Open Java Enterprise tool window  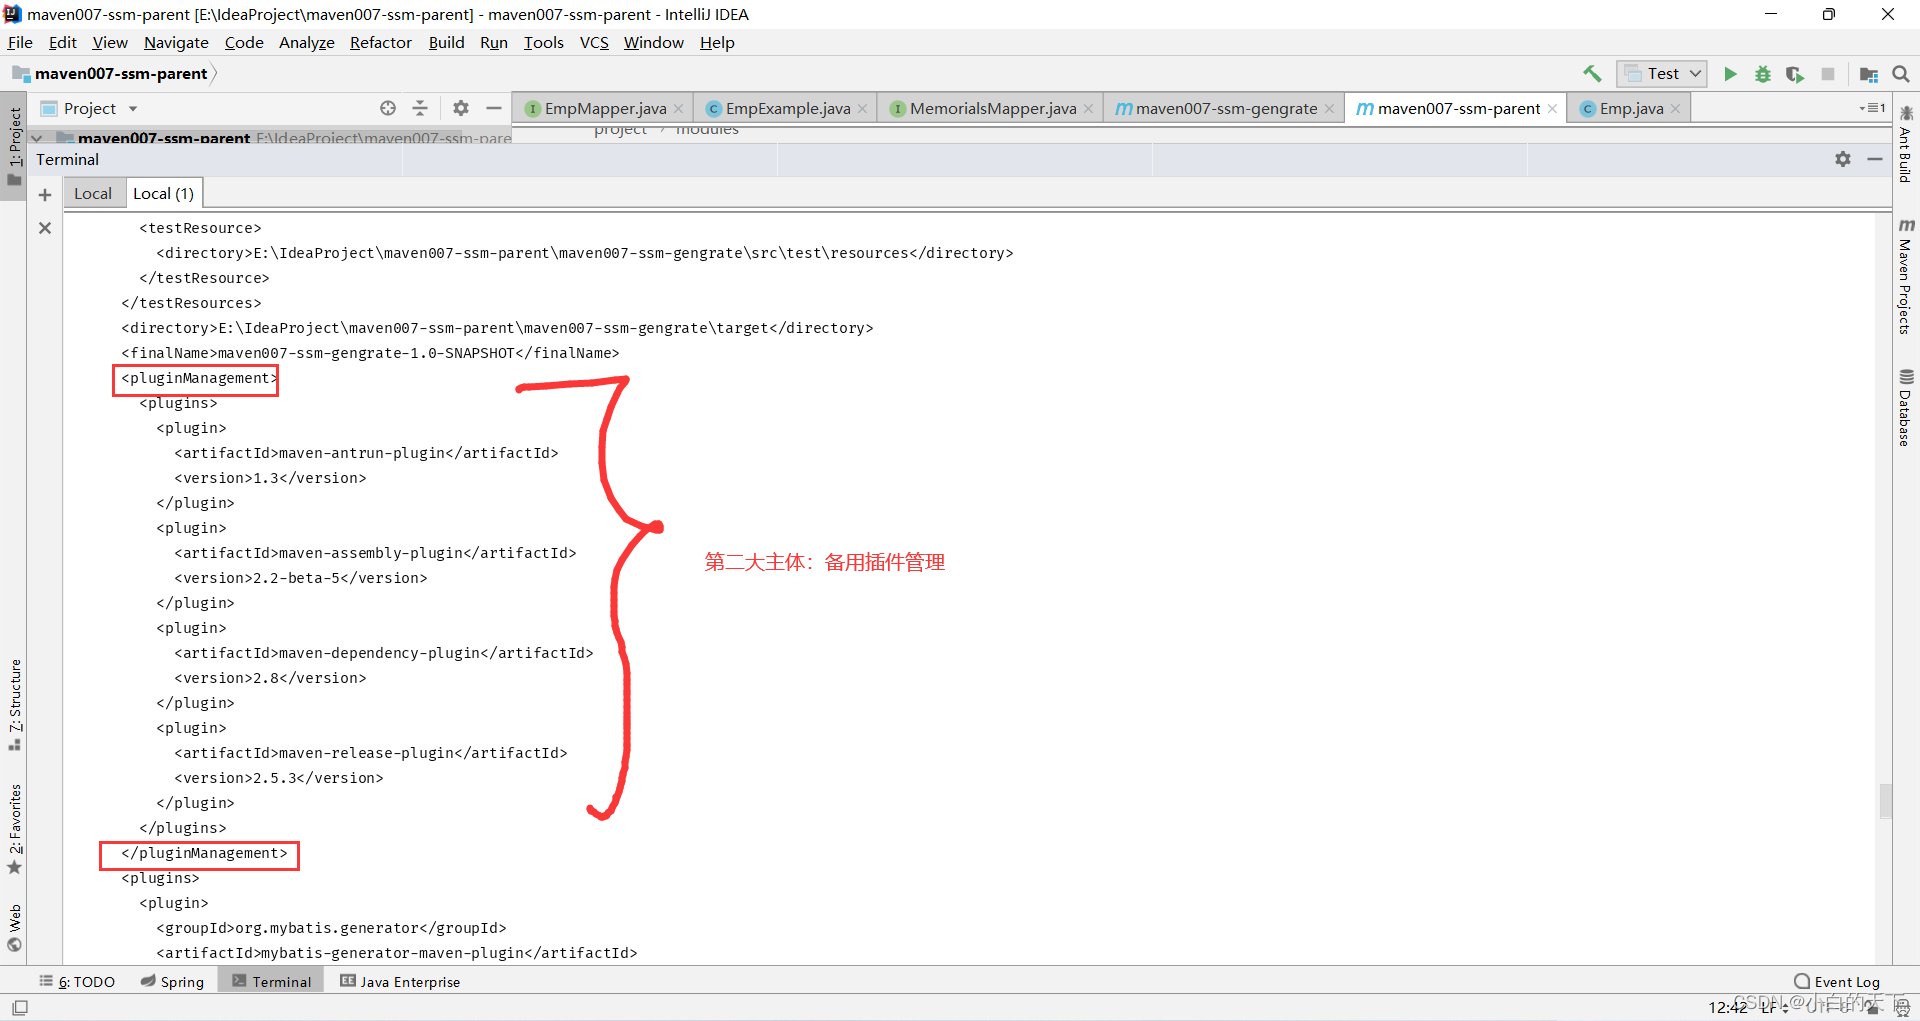tap(400, 982)
